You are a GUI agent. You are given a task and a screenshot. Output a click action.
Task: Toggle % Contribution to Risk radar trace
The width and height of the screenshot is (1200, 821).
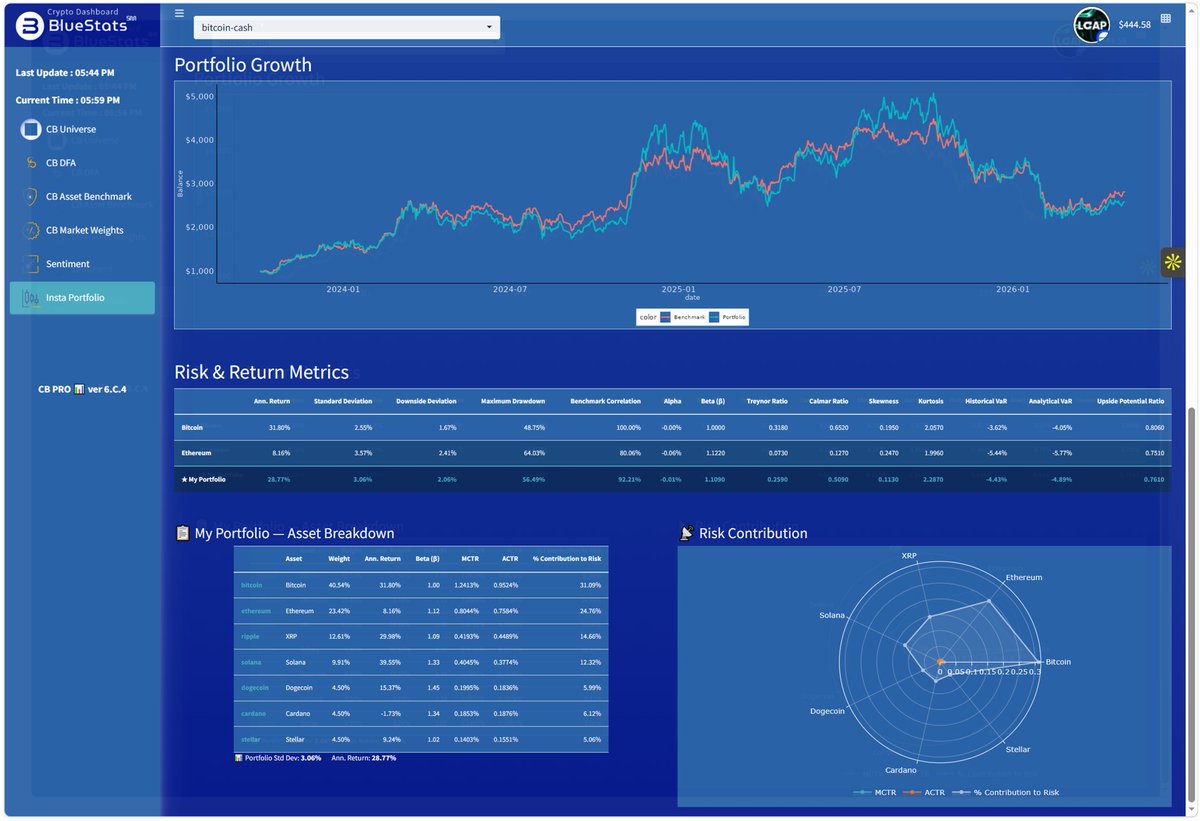pos(1005,792)
